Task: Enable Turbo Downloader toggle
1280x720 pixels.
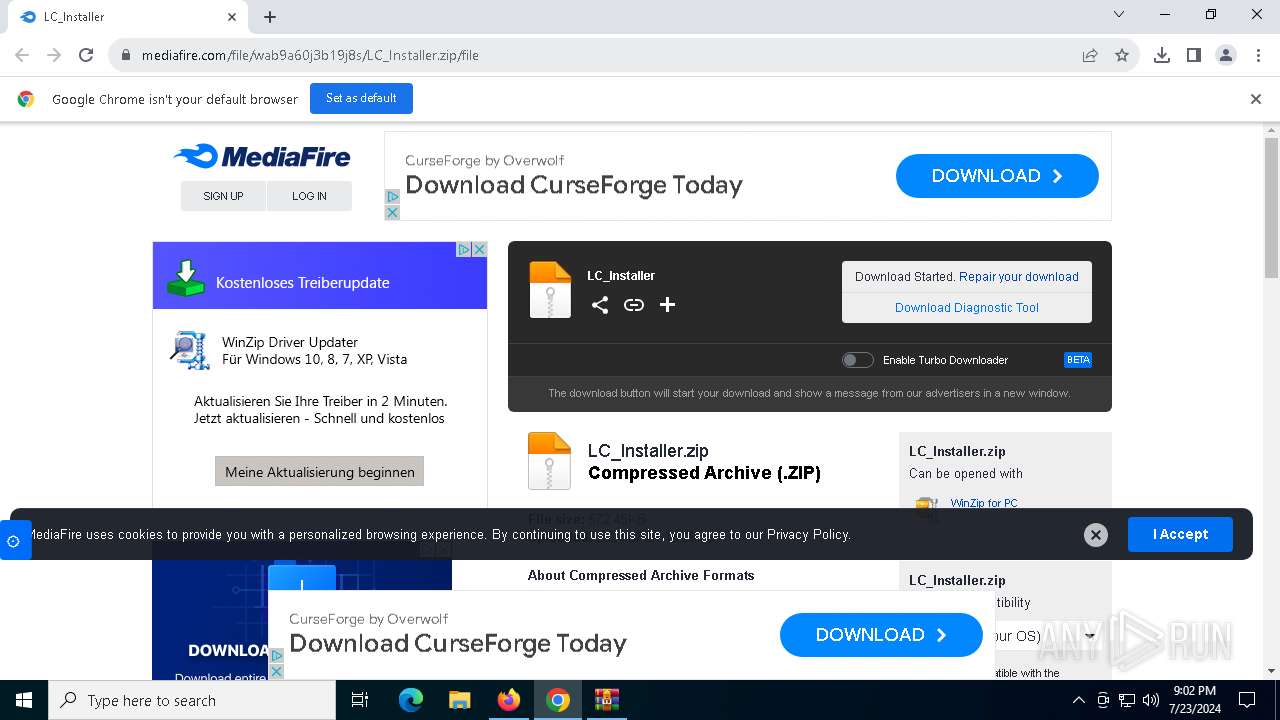Action: (857, 360)
